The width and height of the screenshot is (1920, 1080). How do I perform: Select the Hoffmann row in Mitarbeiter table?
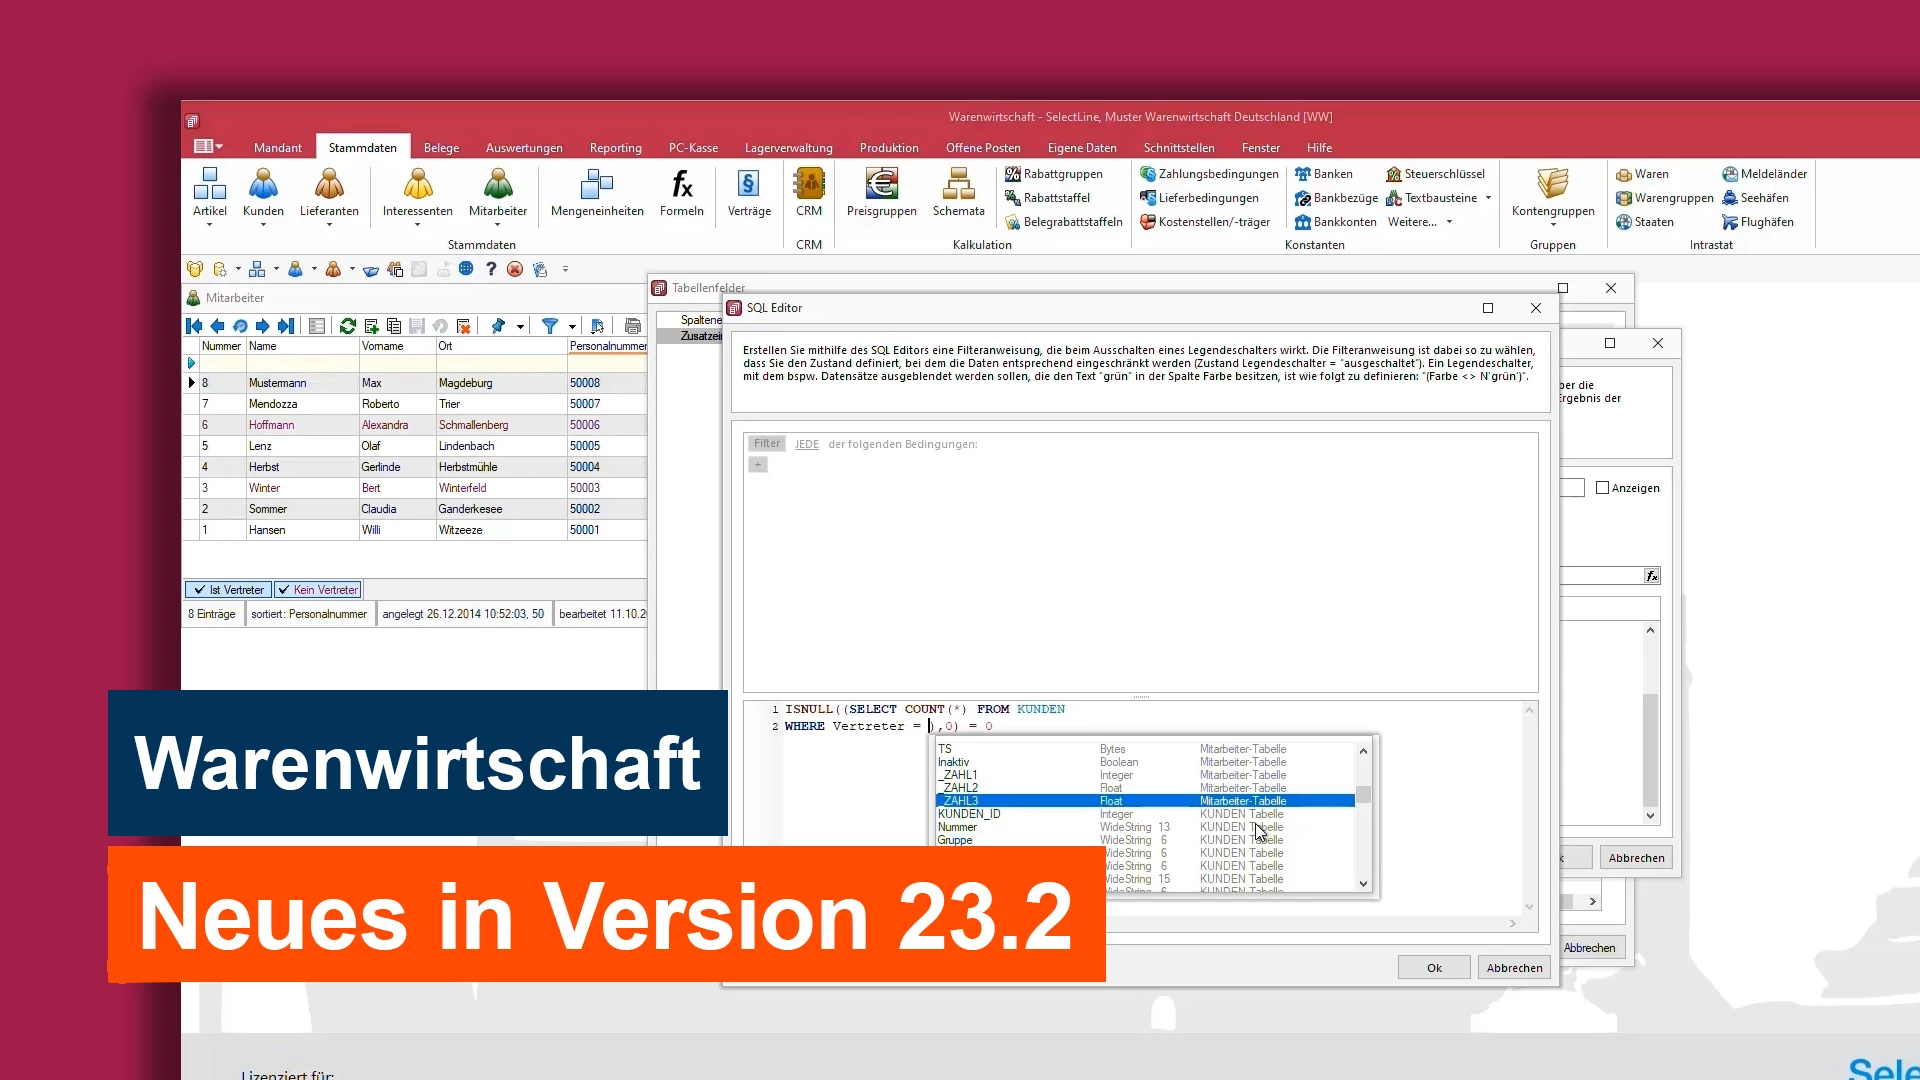[415, 425]
